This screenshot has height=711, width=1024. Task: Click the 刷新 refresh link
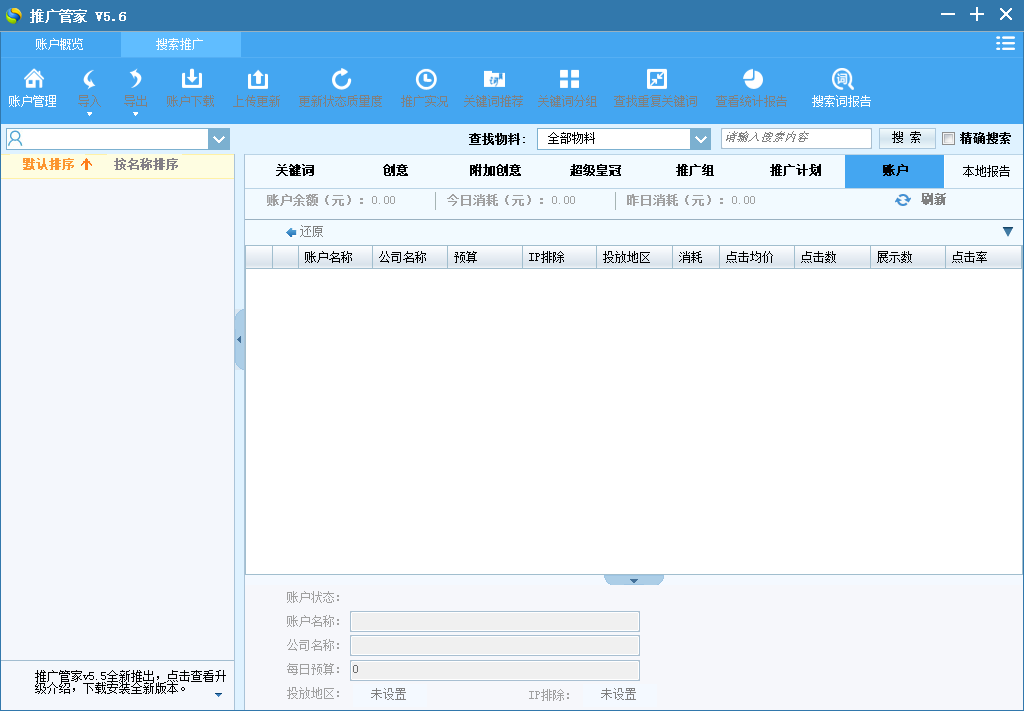[921, 200]
